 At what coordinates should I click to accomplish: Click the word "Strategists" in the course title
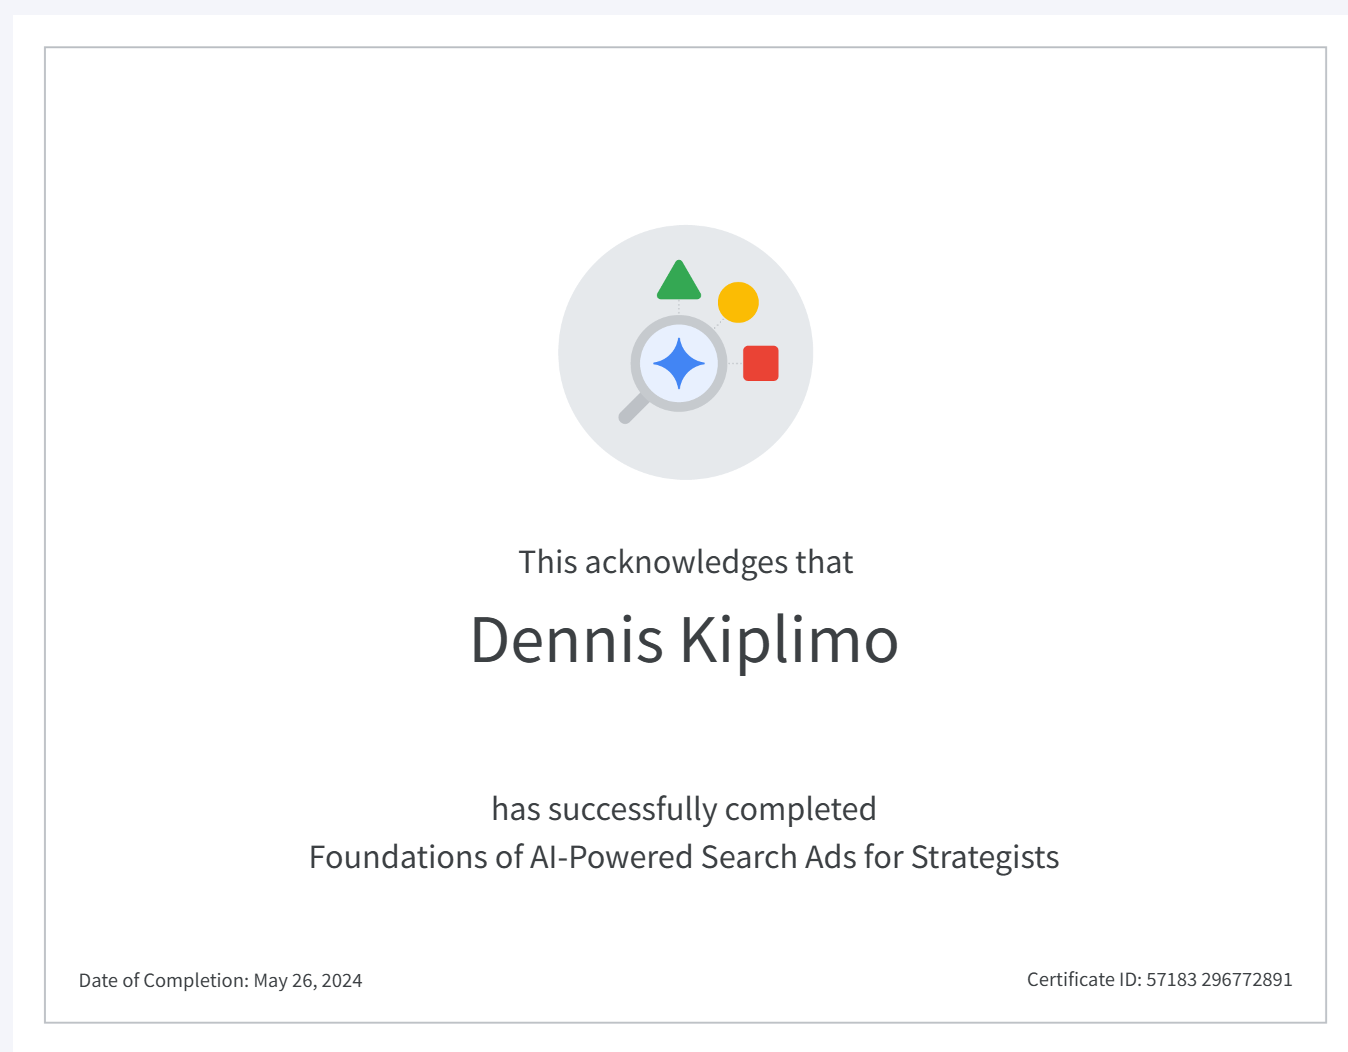(985, 857)
